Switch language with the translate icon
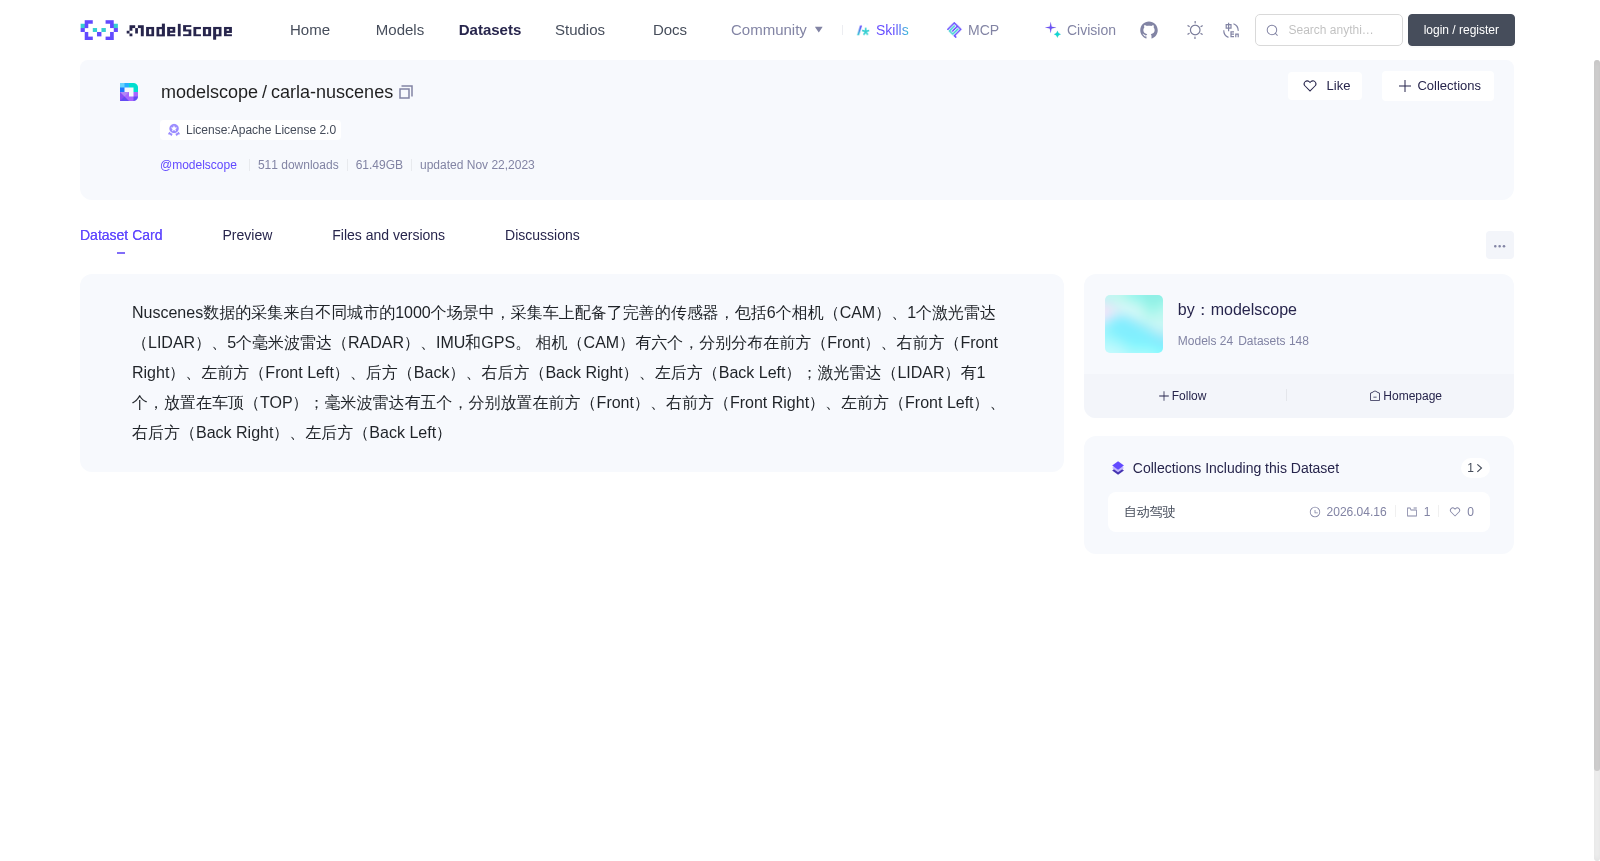The width and height of the screenshot is (1600, 861). tap(1231, 30)
